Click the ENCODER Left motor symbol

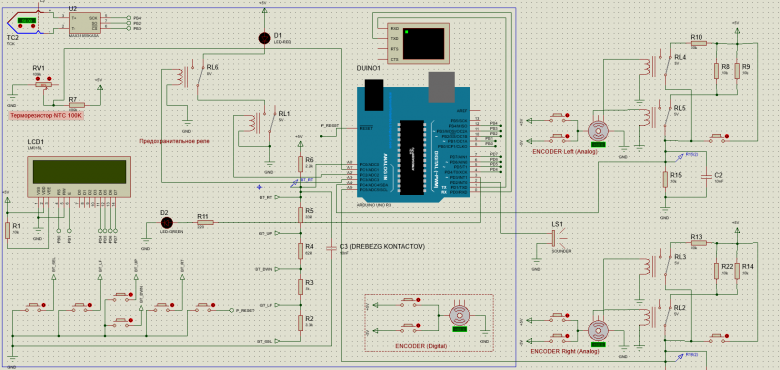coord(598,131)
